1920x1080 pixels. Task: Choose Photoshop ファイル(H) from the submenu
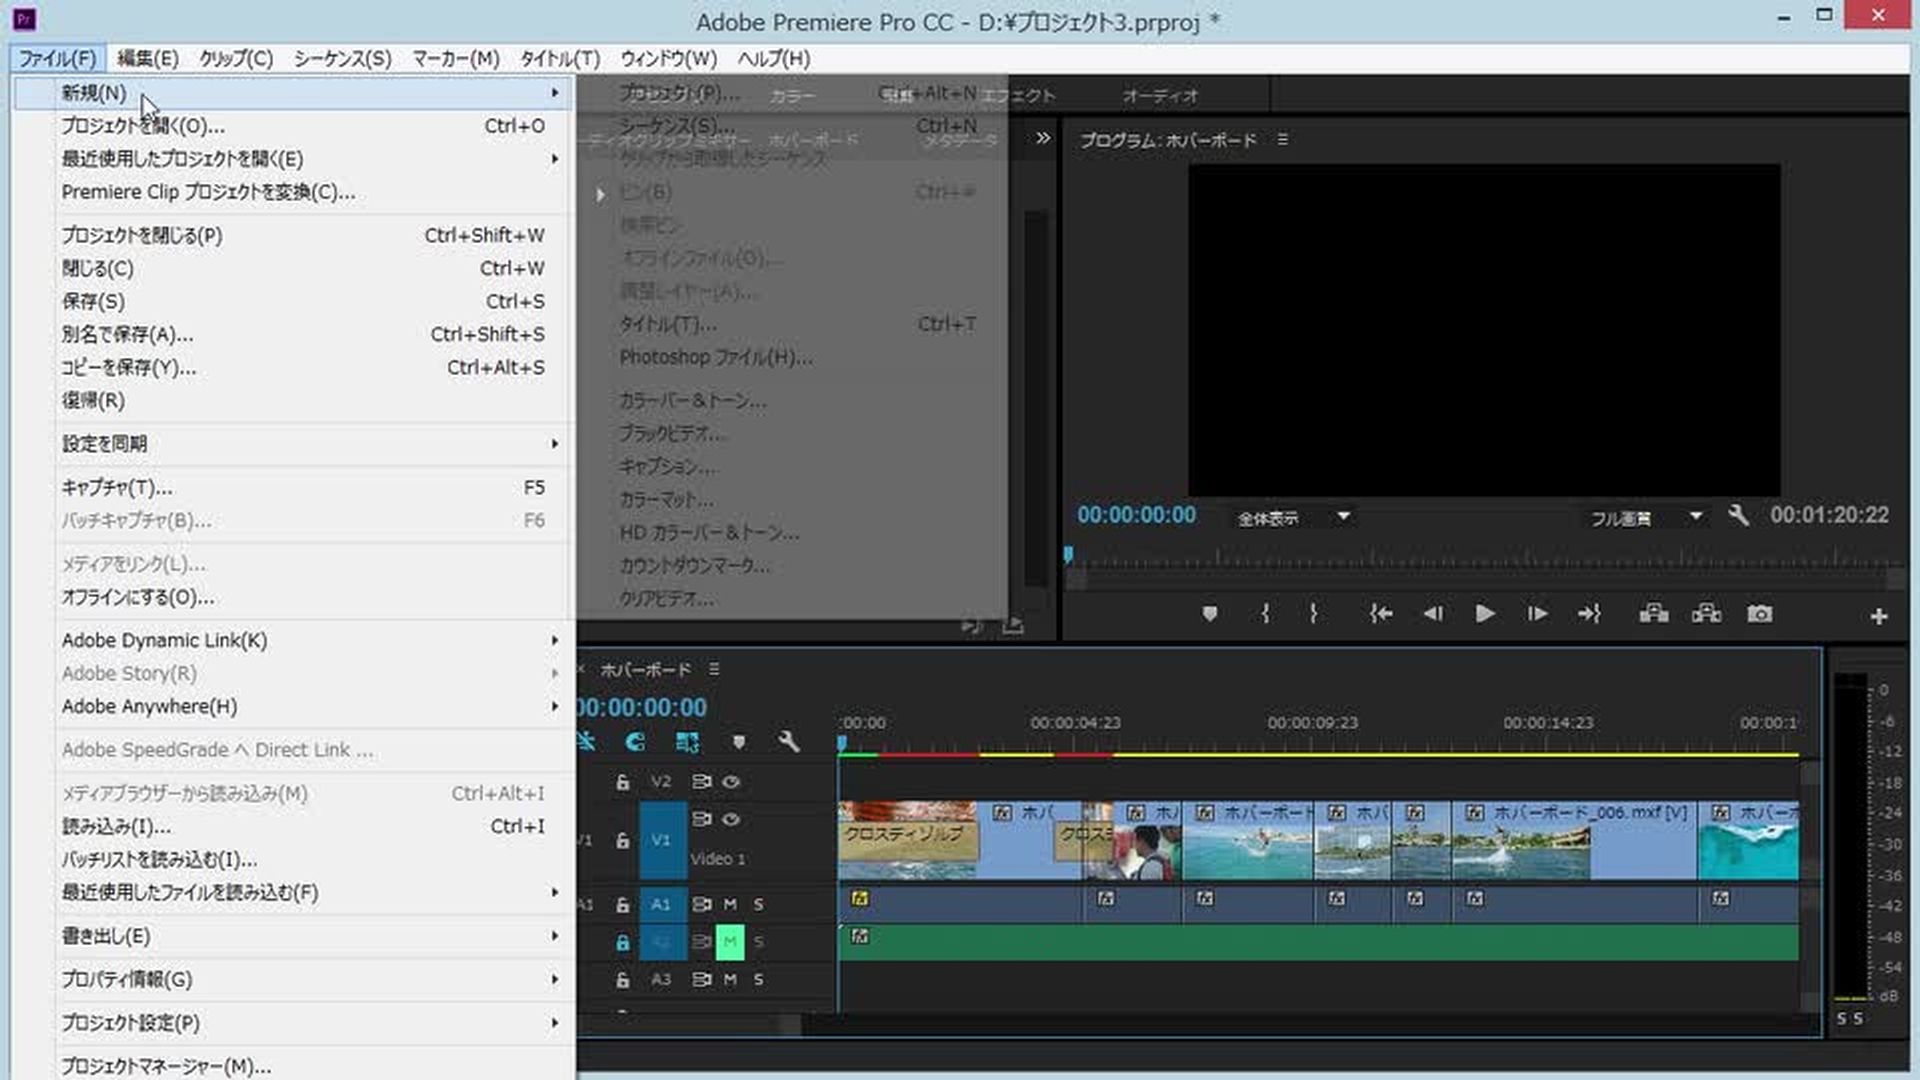(x=716, y=357)
